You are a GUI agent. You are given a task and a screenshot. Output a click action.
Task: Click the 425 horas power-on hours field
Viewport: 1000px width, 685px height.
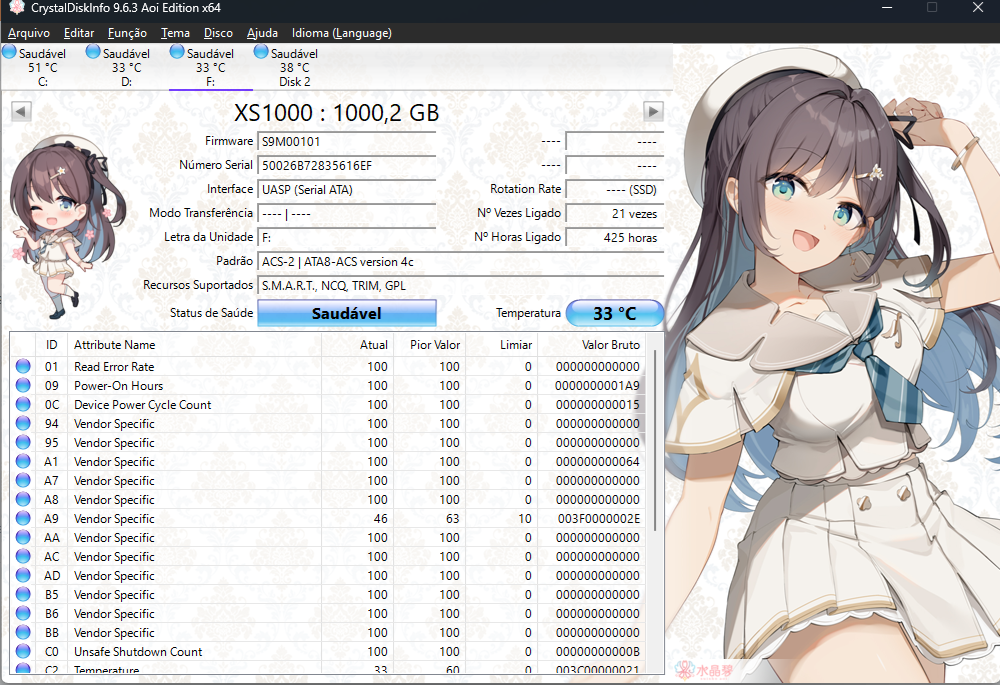click(x=615, y=237)
